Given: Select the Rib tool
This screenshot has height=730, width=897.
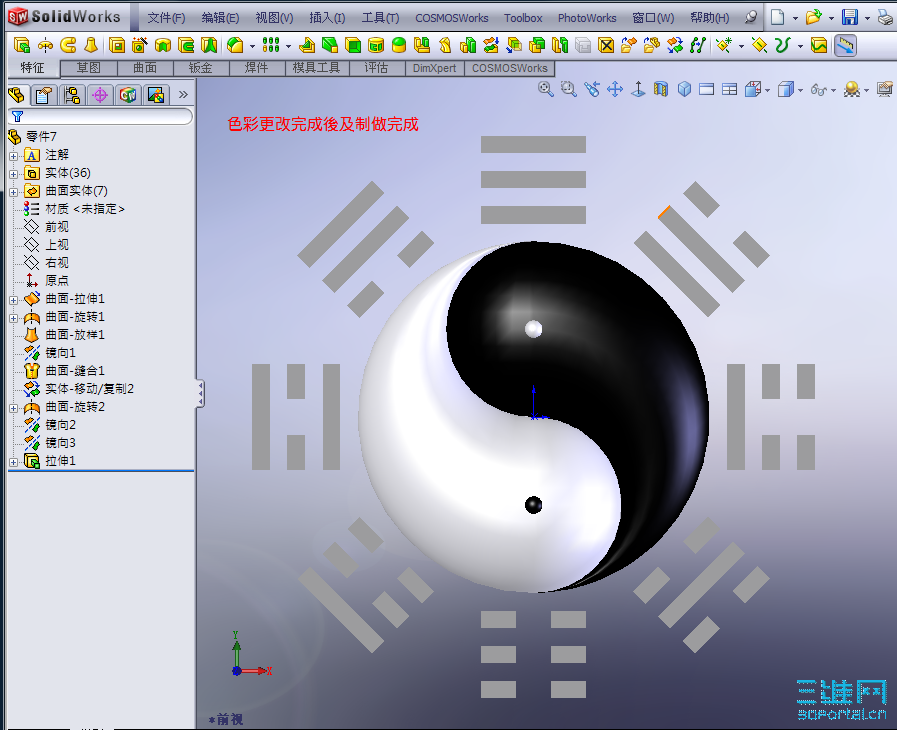Looking at the screenshot, I should pyautogui.click(x=307, y=45).
